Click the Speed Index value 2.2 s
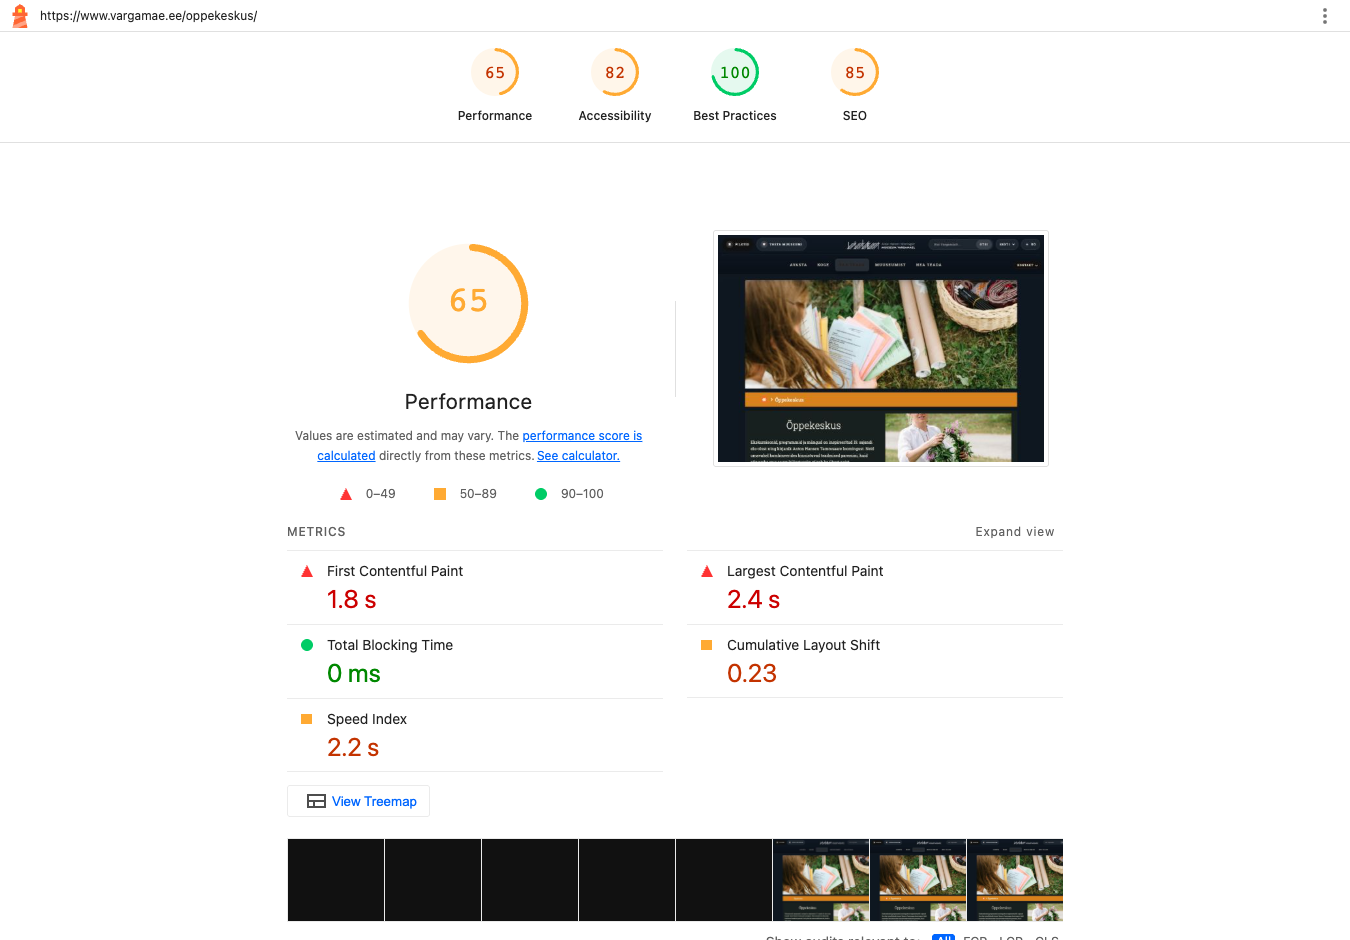 point(353,748)
